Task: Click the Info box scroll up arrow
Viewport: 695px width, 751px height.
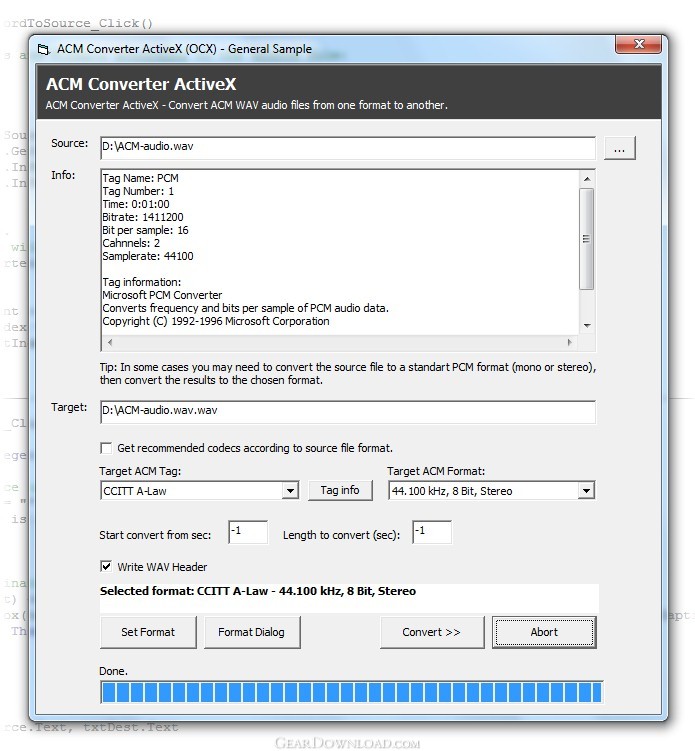Action: [587, 179]
